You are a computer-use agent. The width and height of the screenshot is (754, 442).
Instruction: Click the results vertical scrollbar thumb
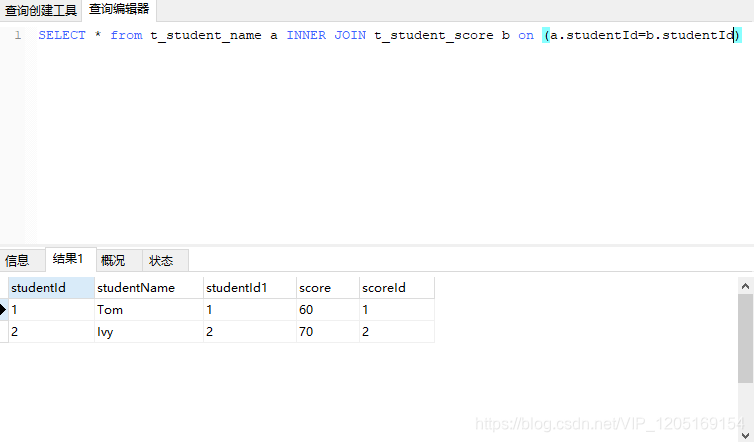tap(745, 339)
